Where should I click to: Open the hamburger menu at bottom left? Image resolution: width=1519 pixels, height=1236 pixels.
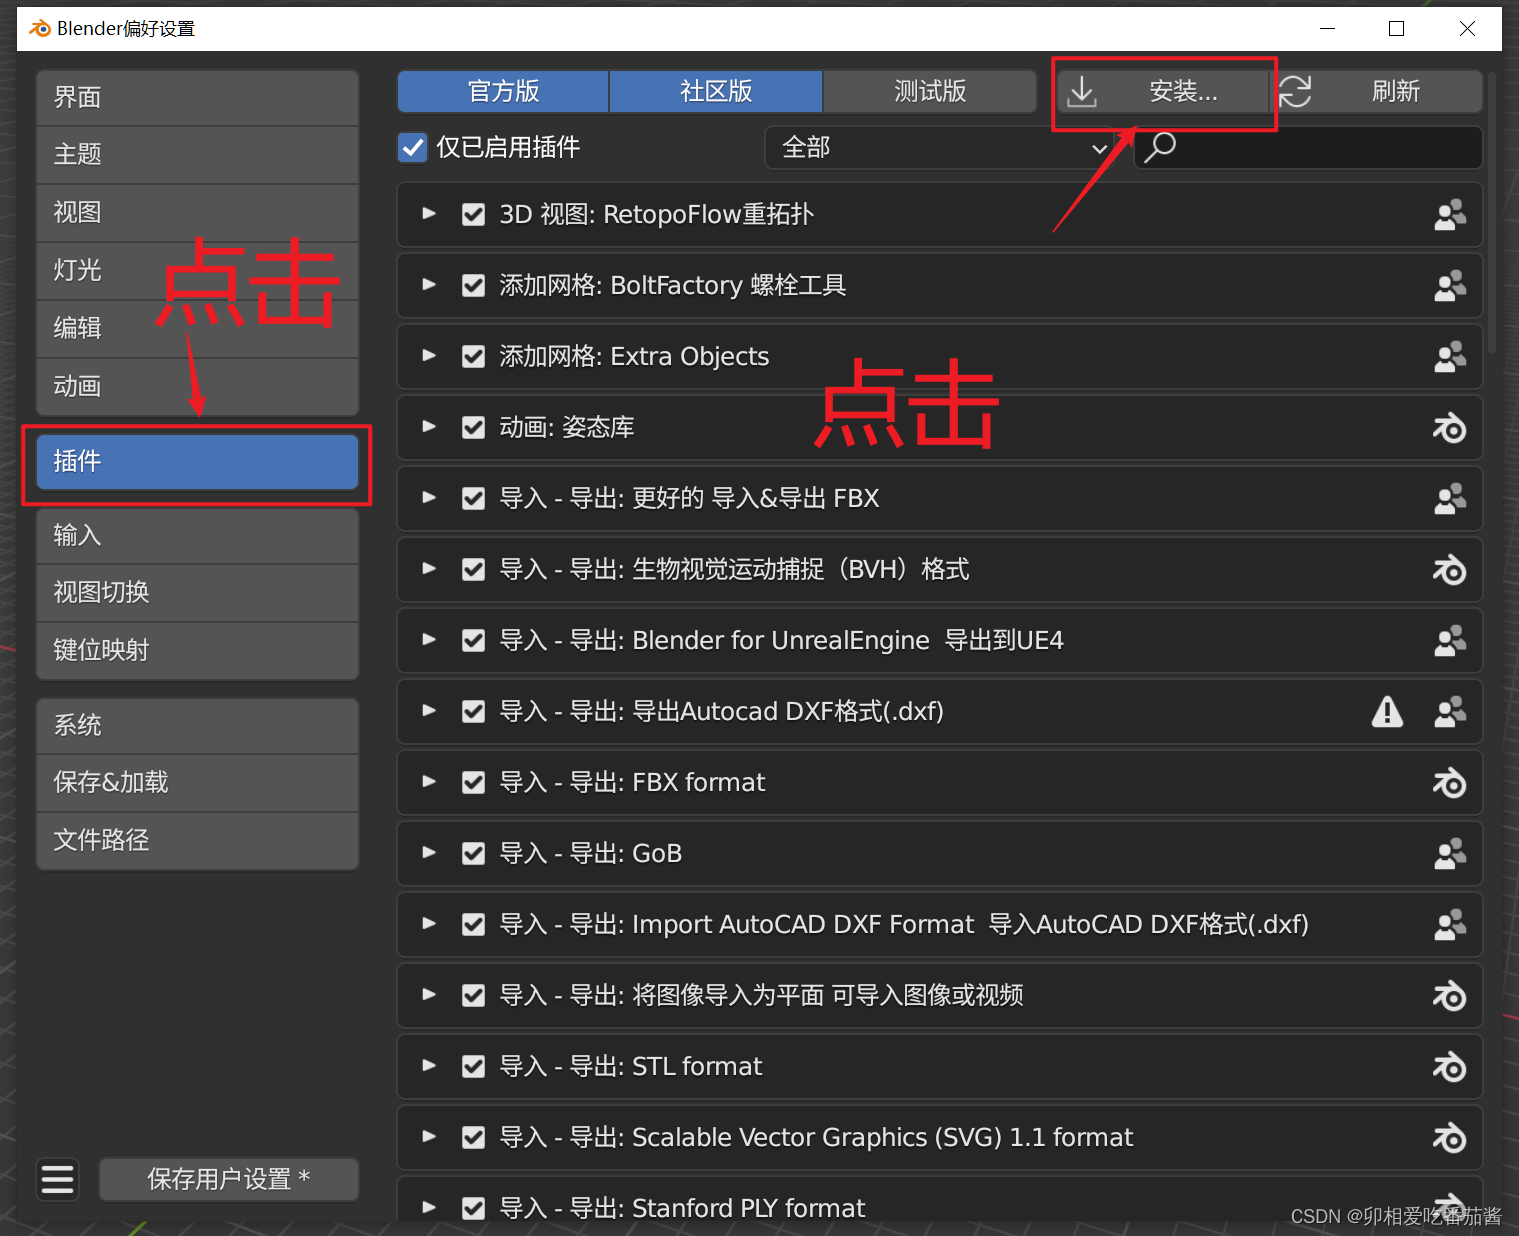pyautogui.click(x=57, y=1179)
